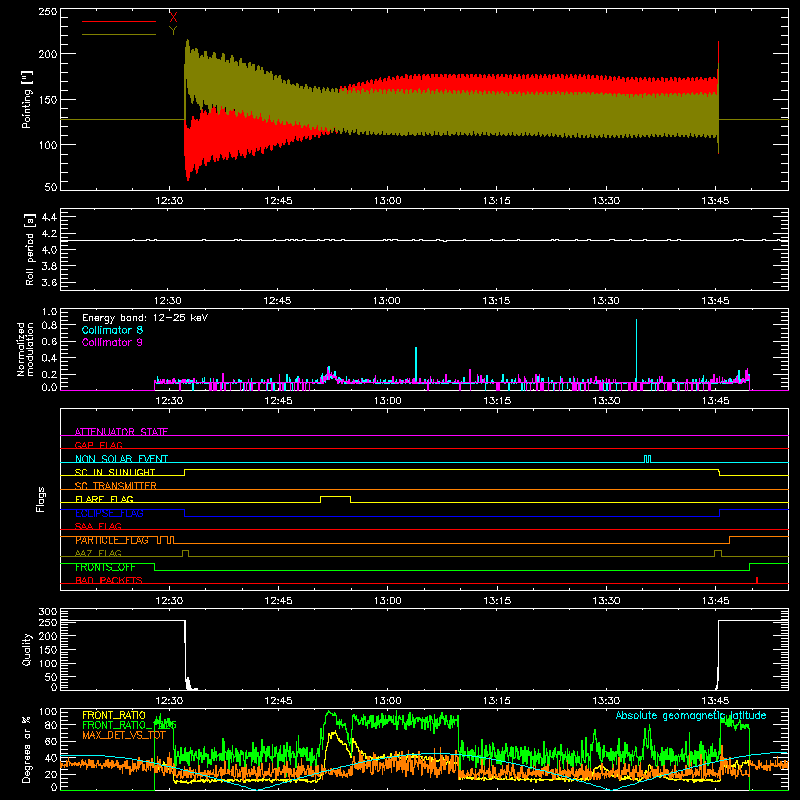Image resolution: width=800 pixels, height=800 pixels.
Task: Click the "100" tick on the bottom Degrees axis
Action: 48,712
